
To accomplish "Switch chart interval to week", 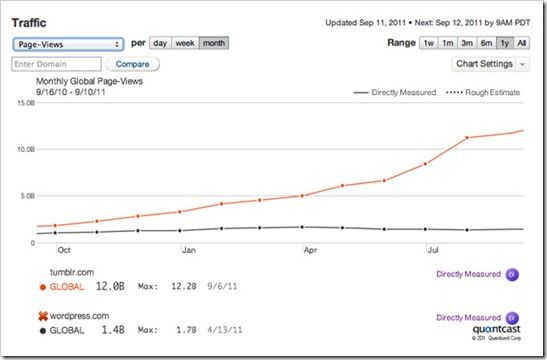I will coord(185,43).
